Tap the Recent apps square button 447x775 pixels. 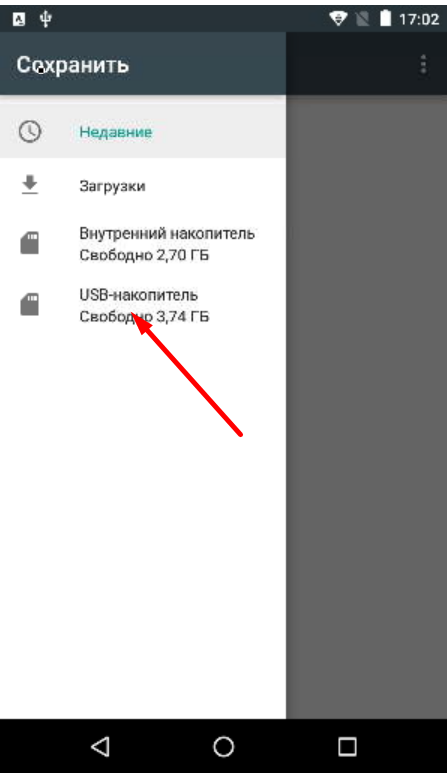click(347, 746)
